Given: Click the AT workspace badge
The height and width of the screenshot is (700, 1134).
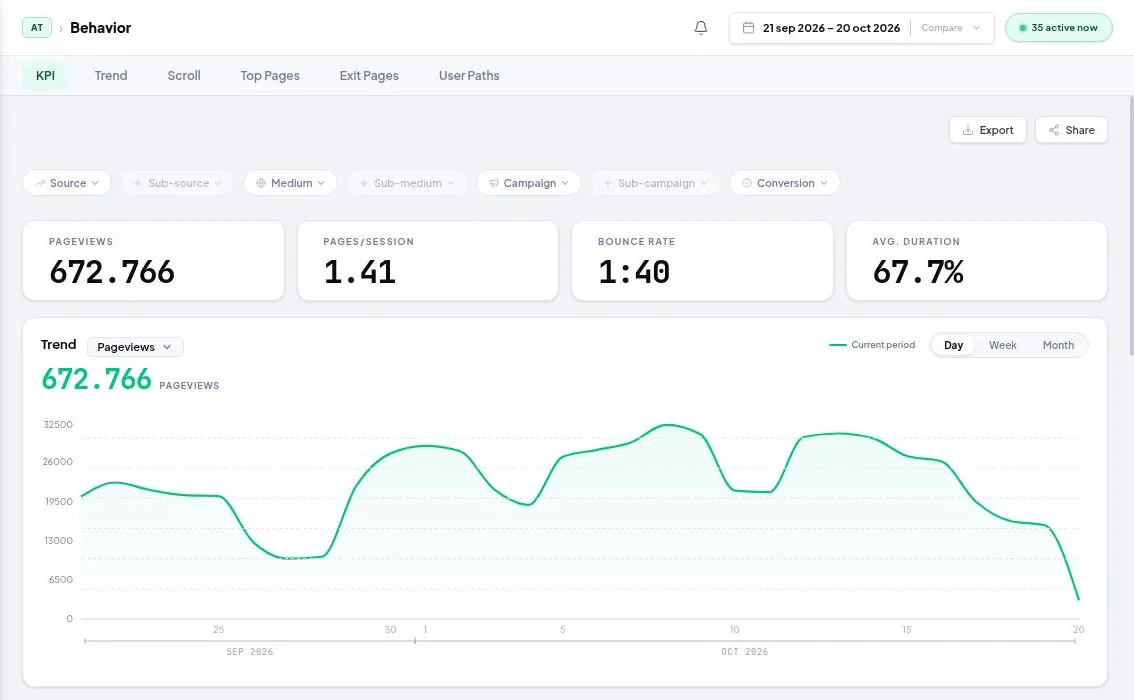Looking at the screenshot, I should (37, 27).
